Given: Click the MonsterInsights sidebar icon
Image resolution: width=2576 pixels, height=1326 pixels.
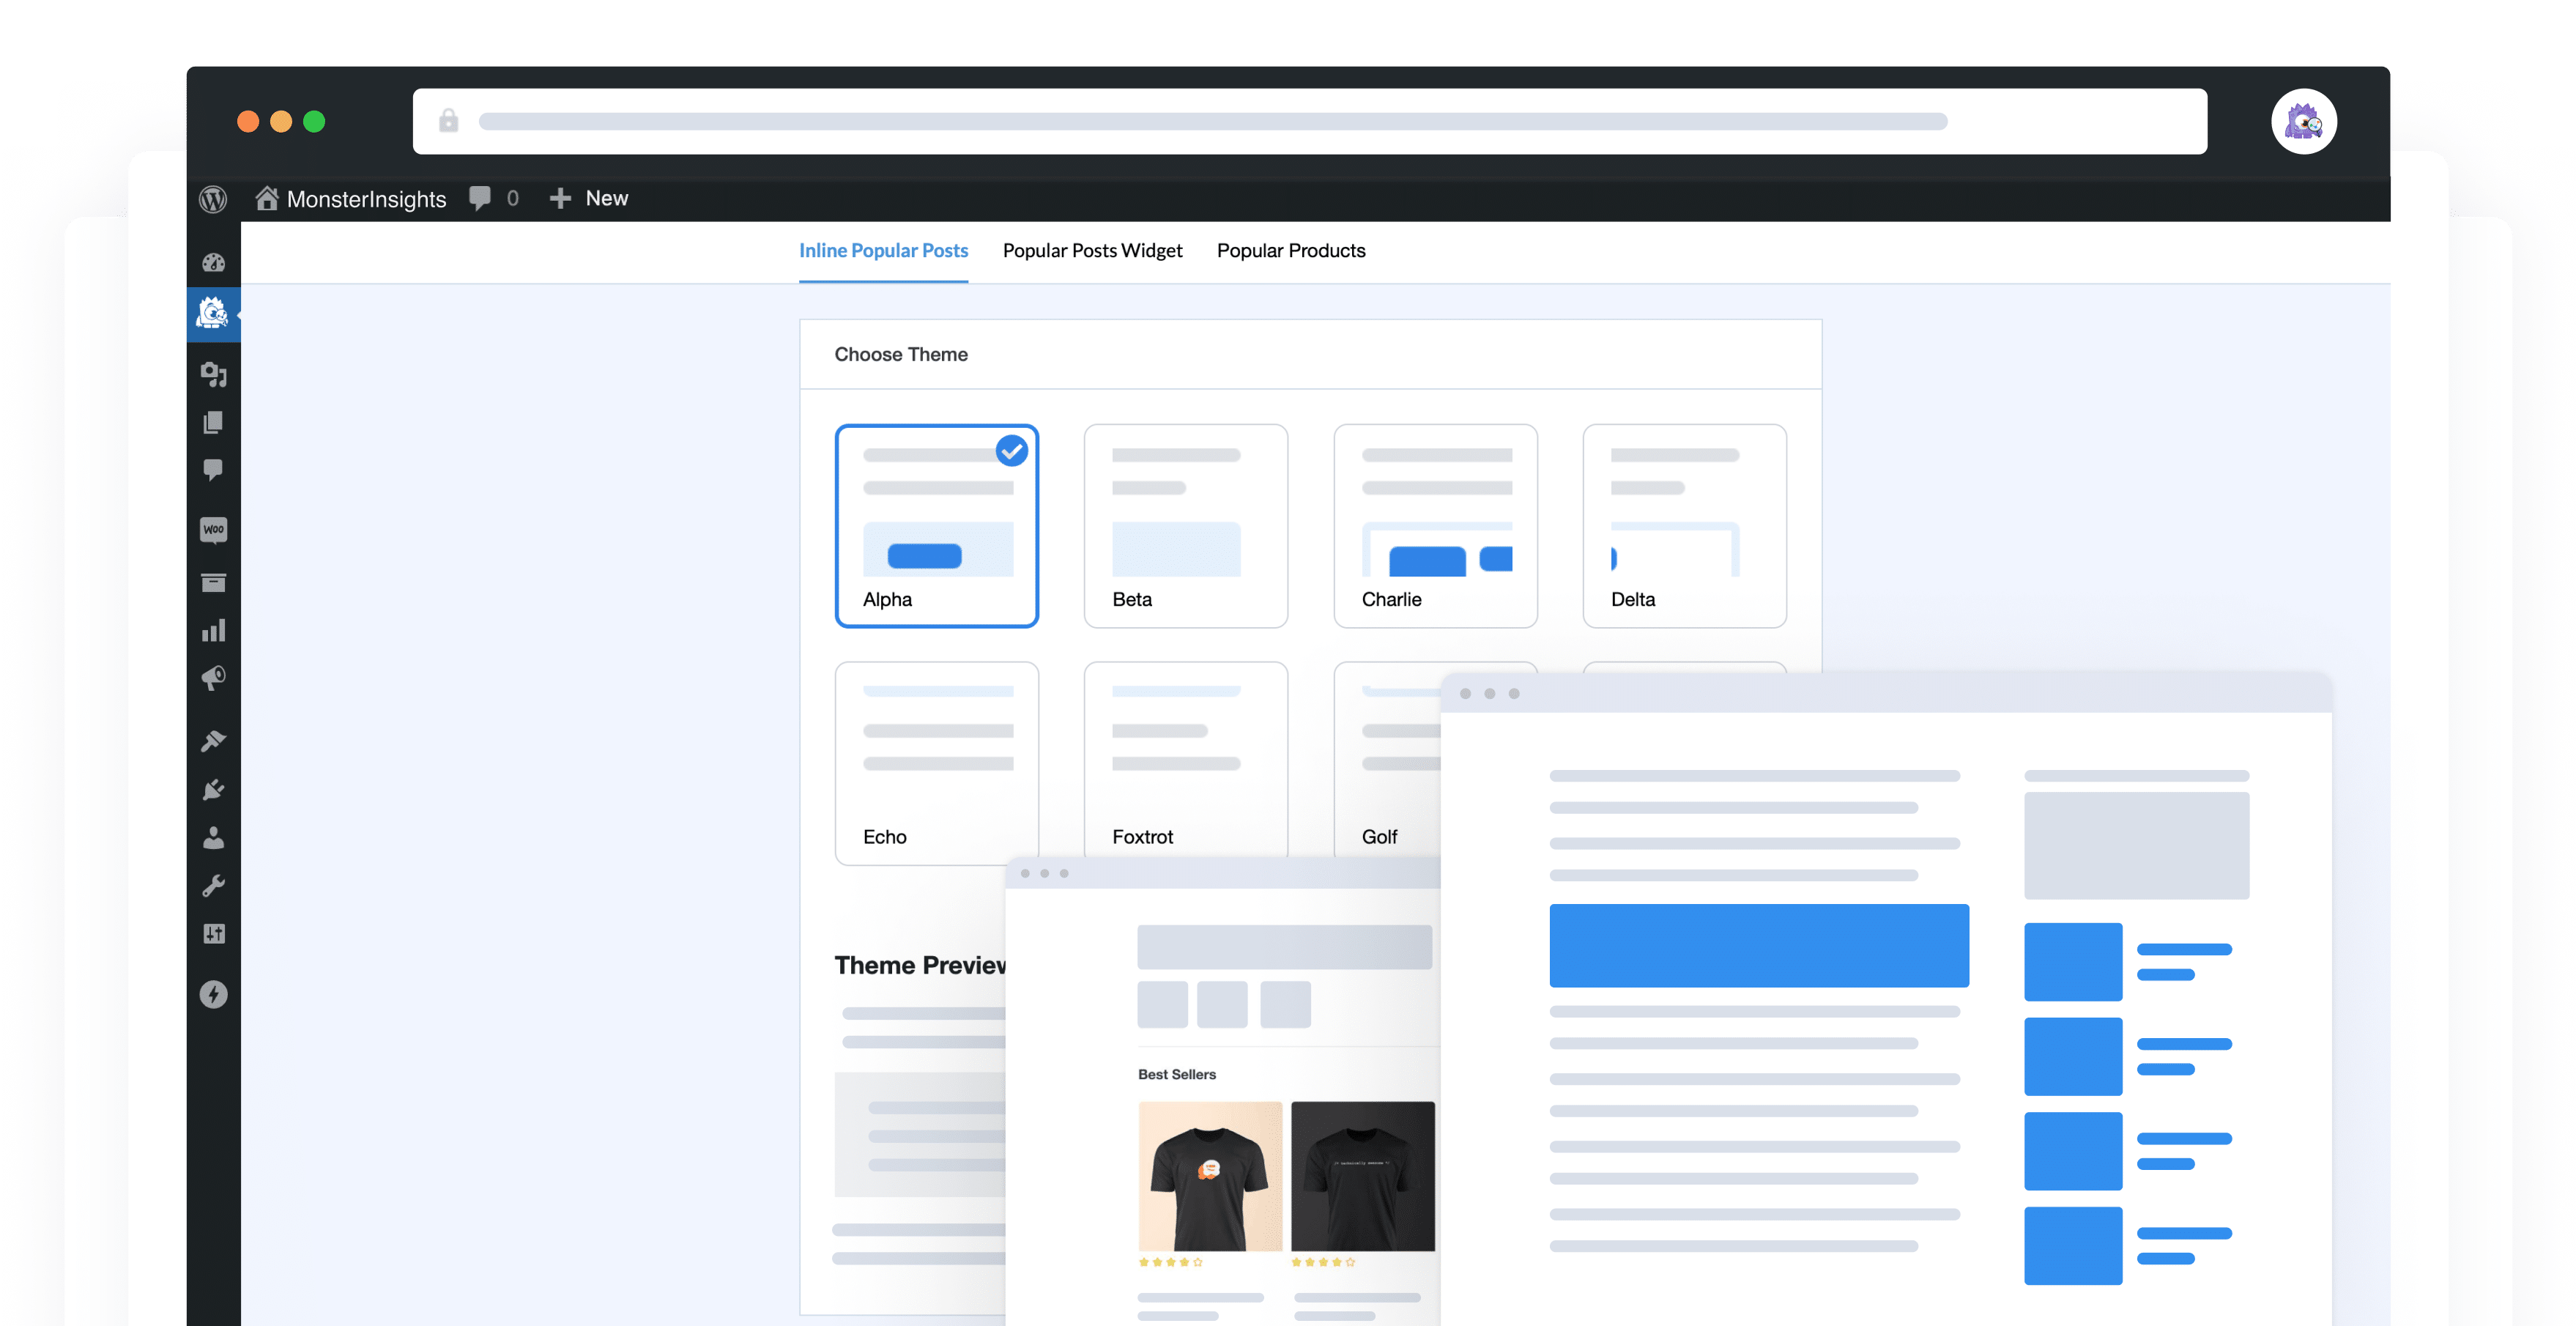Looking at the screenshot, I should 213,314.
